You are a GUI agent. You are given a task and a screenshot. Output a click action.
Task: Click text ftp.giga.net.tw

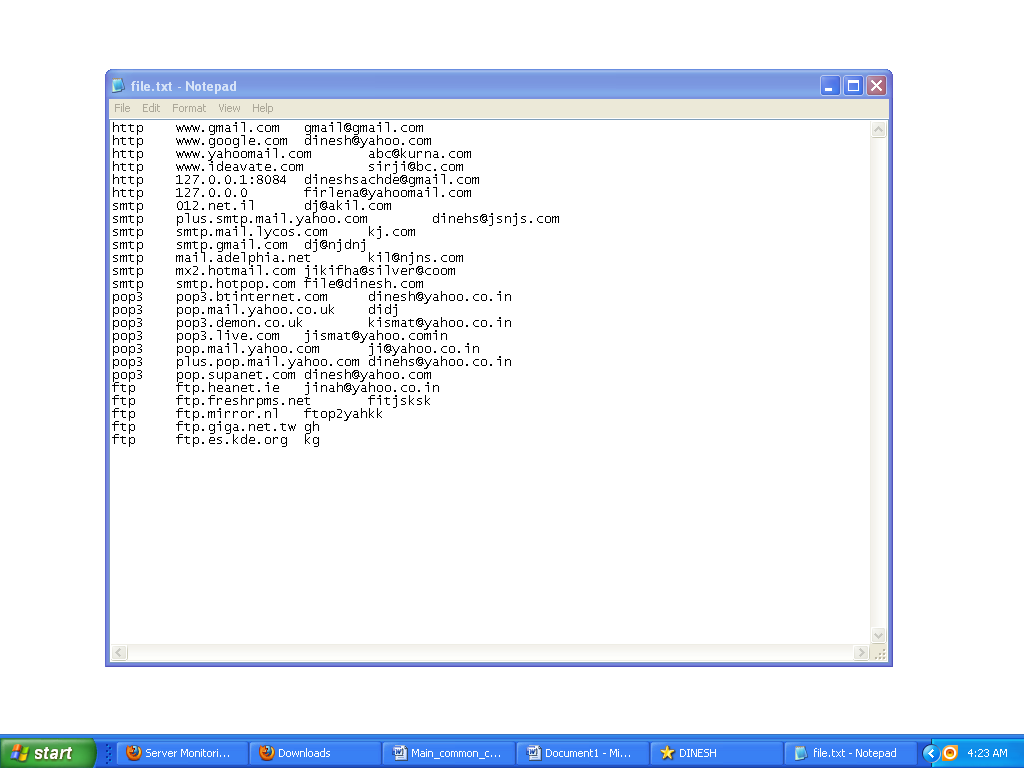tap(236, 427)
